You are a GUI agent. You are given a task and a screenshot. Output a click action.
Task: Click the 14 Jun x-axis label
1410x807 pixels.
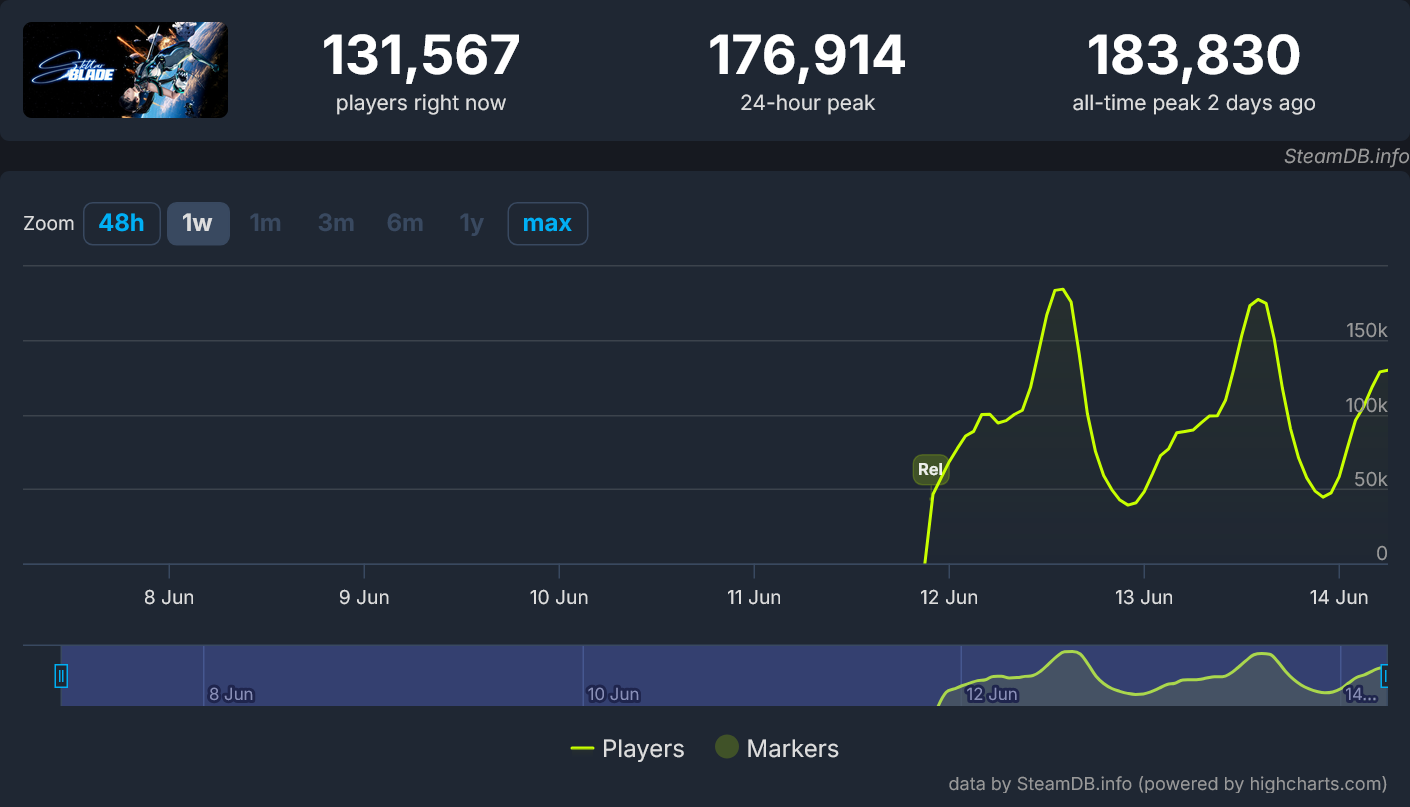[x=1339, y=597]
